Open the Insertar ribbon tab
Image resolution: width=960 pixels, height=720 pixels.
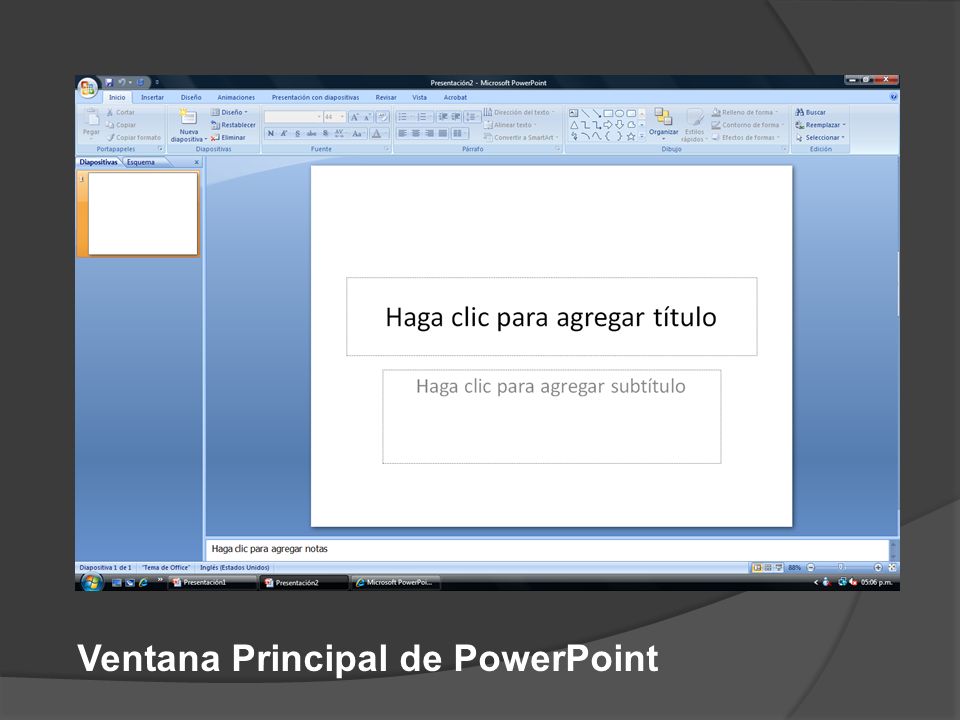point(152,97)
